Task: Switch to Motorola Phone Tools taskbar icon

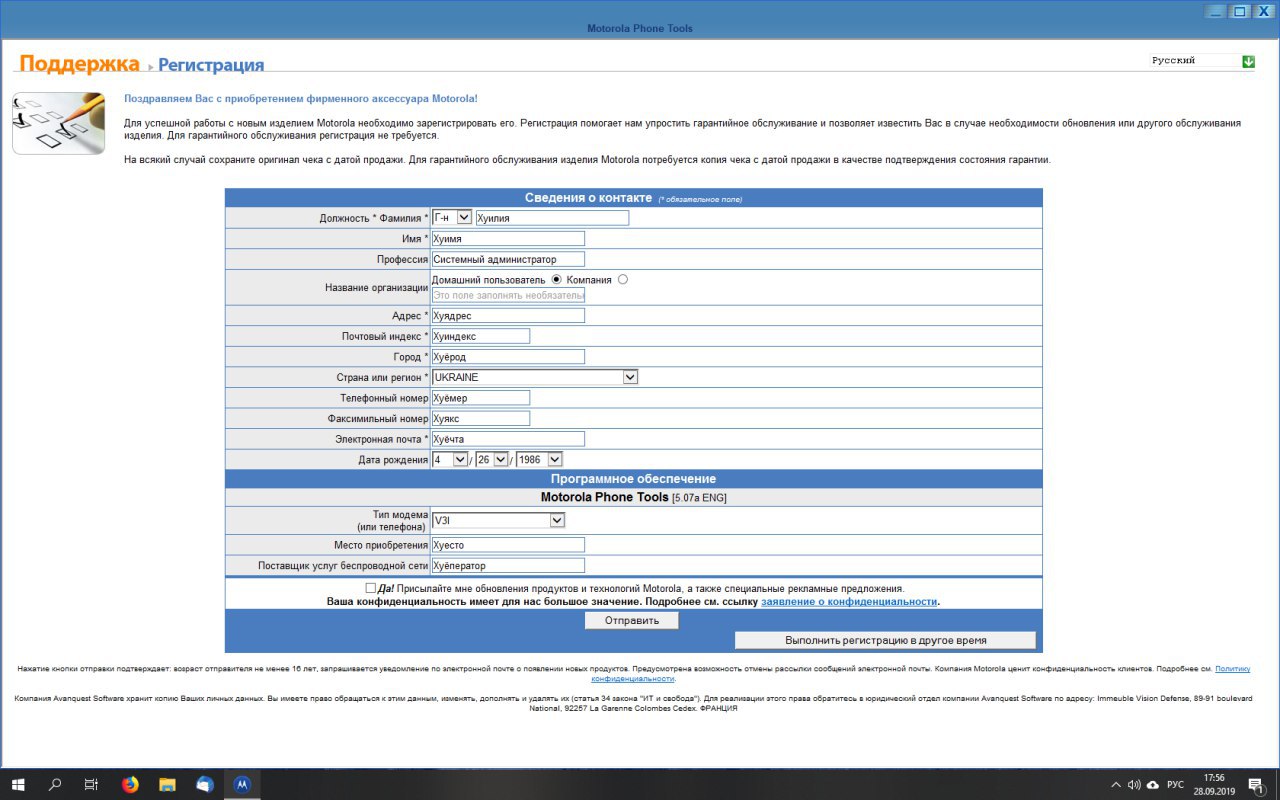Action: (x=241, y=784)
